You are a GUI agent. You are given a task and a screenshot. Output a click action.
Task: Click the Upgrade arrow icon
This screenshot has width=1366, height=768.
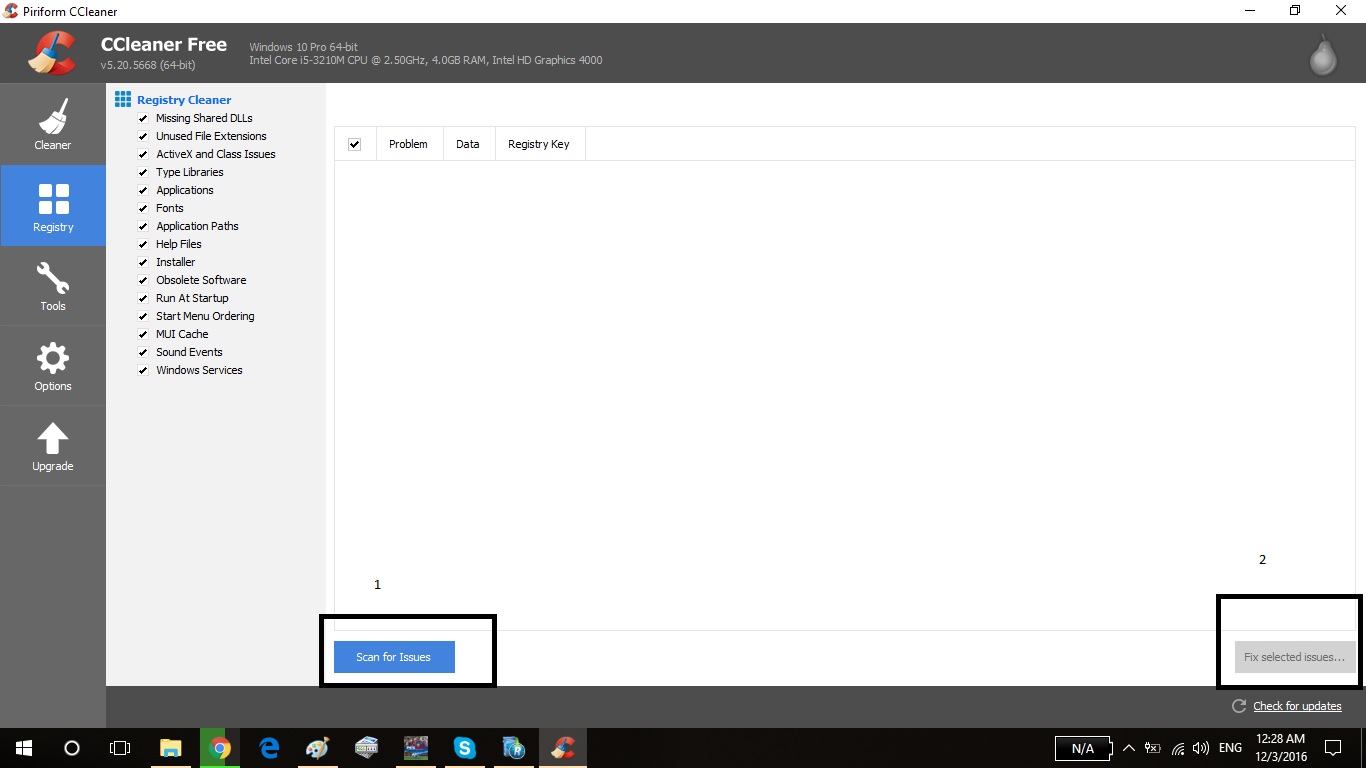pos(53,438)
